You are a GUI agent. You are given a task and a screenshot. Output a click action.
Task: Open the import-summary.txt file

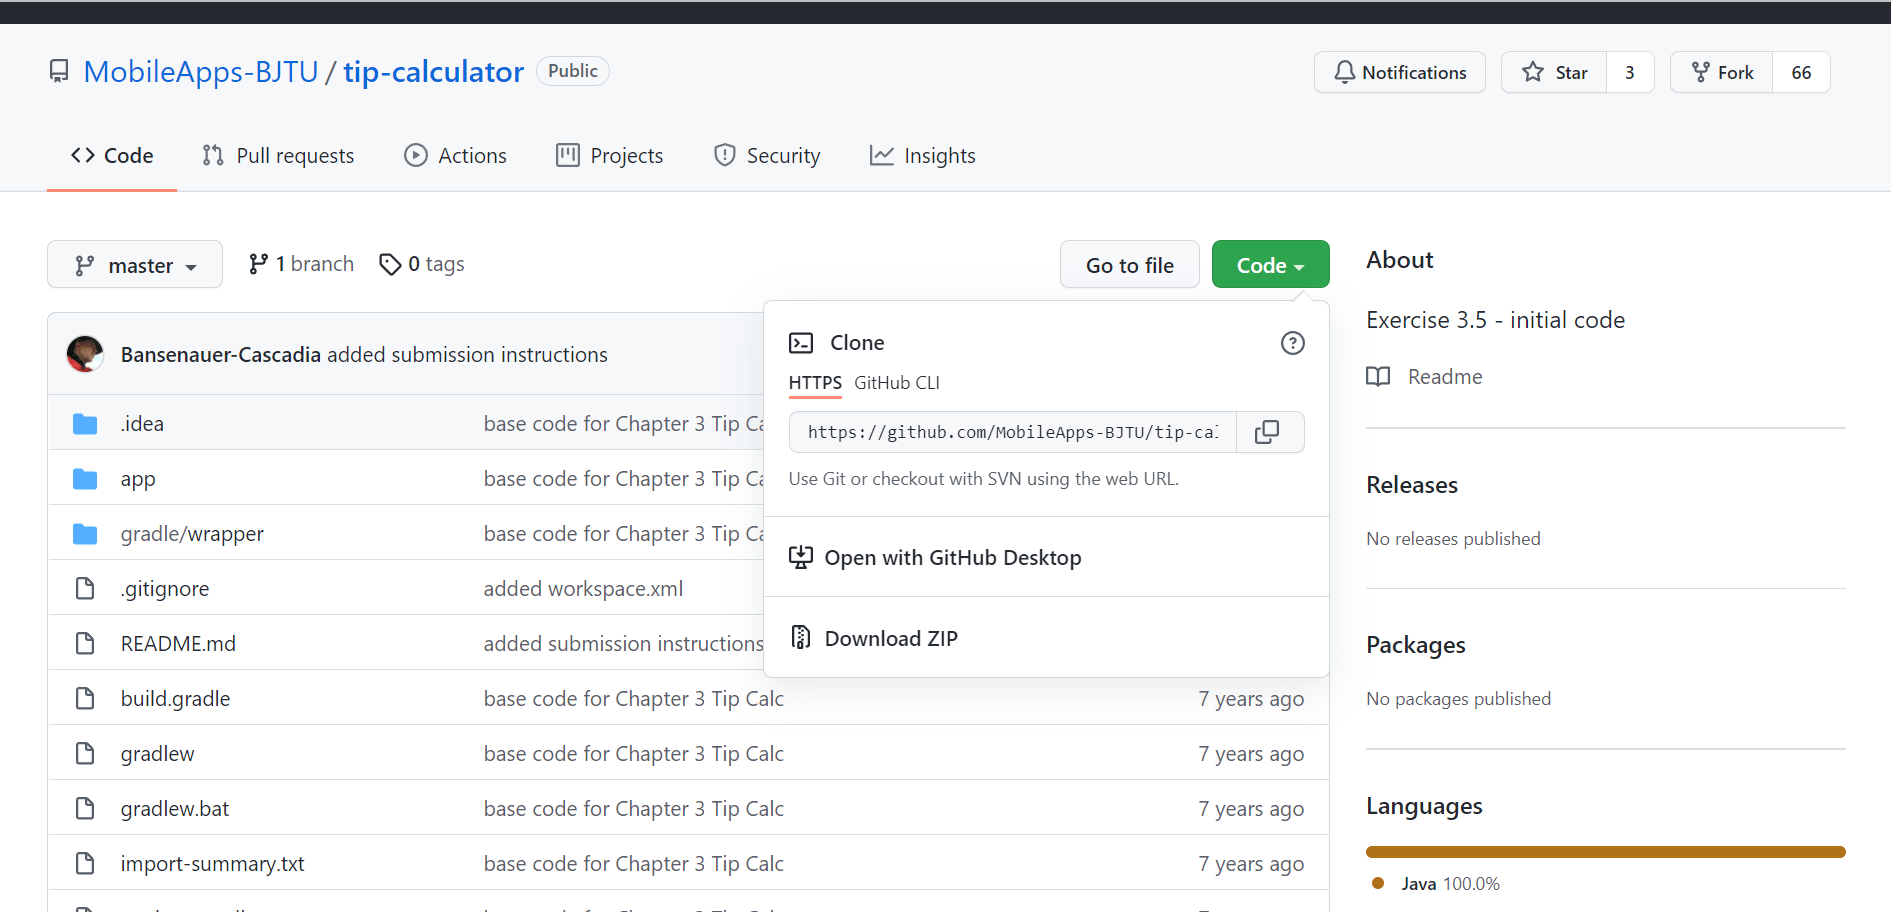click(212, 864)
